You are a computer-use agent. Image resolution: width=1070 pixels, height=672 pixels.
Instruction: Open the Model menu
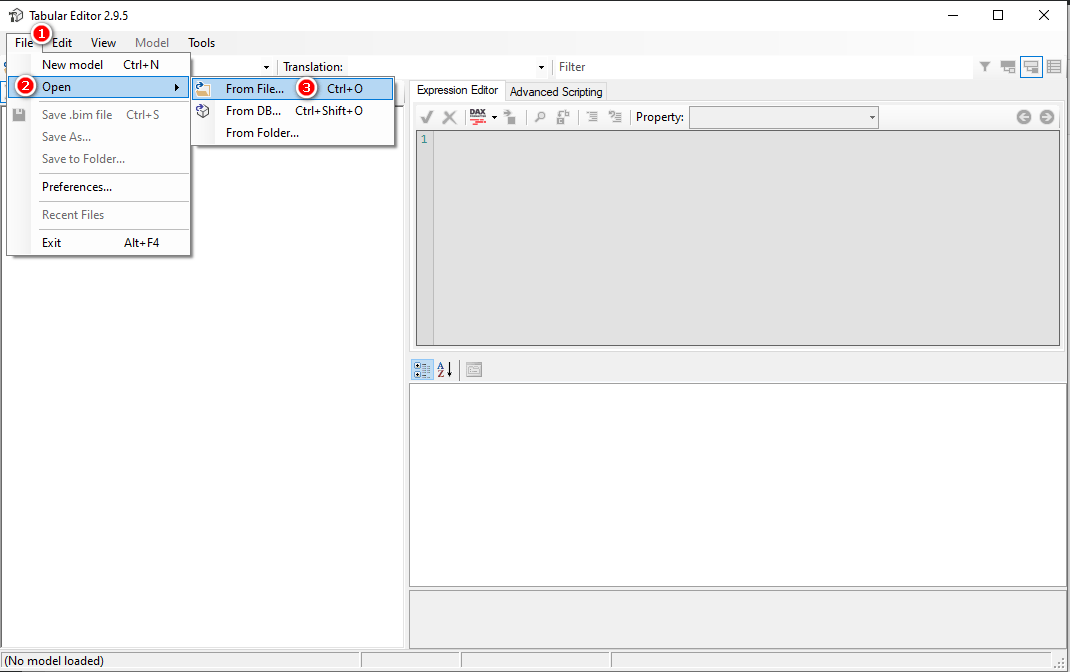tap(151, 42)
